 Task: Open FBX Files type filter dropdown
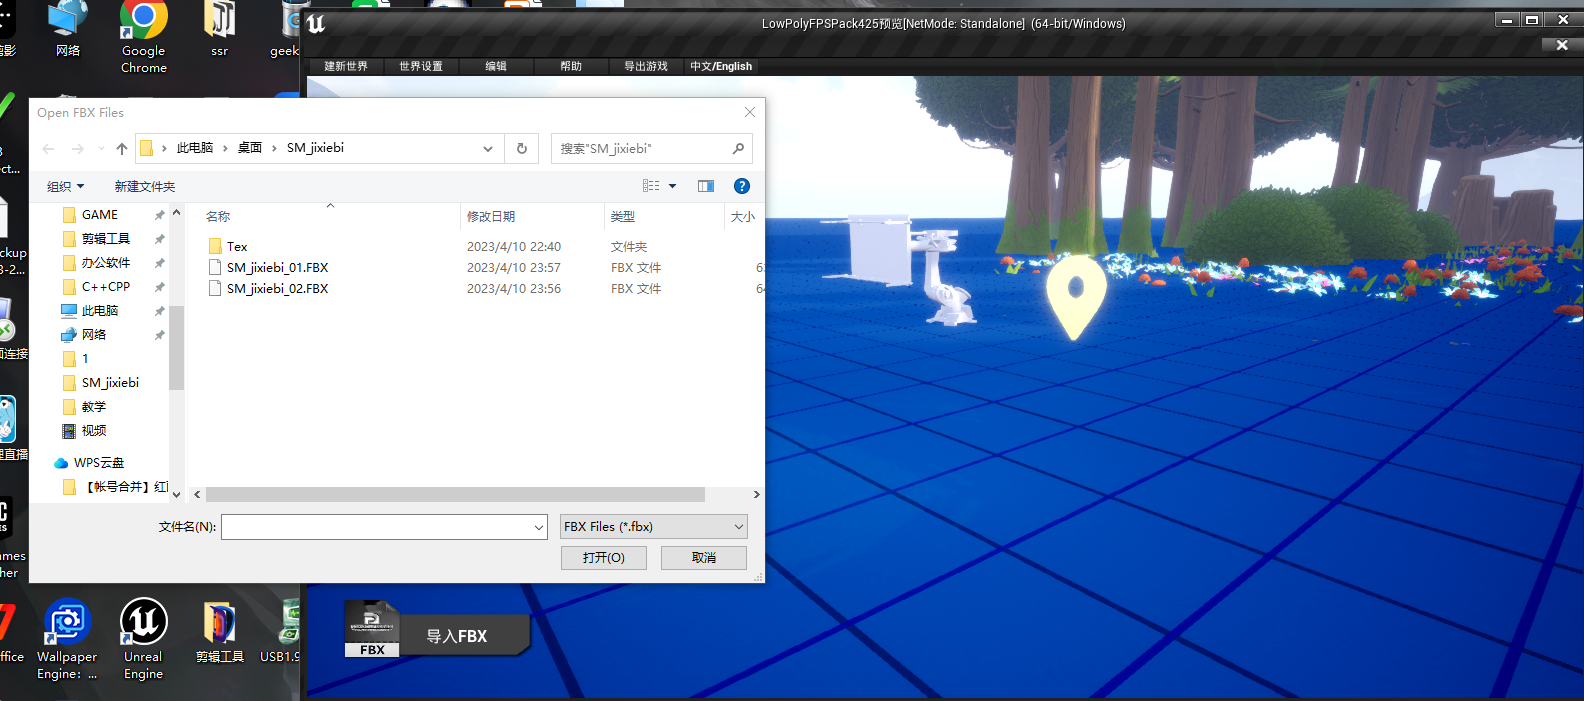653,527
